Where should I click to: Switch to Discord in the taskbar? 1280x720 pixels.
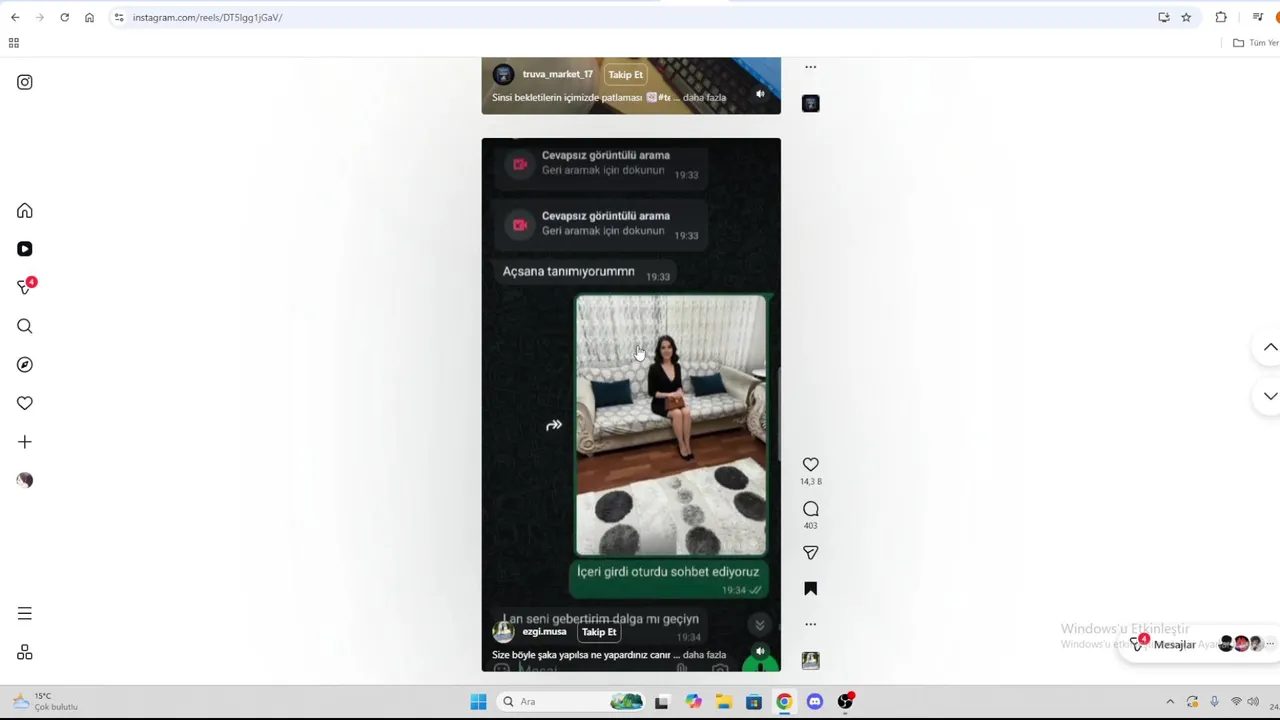click(815, 702)
